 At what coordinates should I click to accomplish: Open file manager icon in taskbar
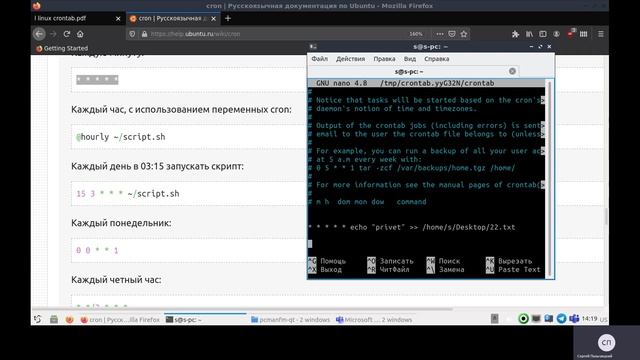[x=54, y=319]
